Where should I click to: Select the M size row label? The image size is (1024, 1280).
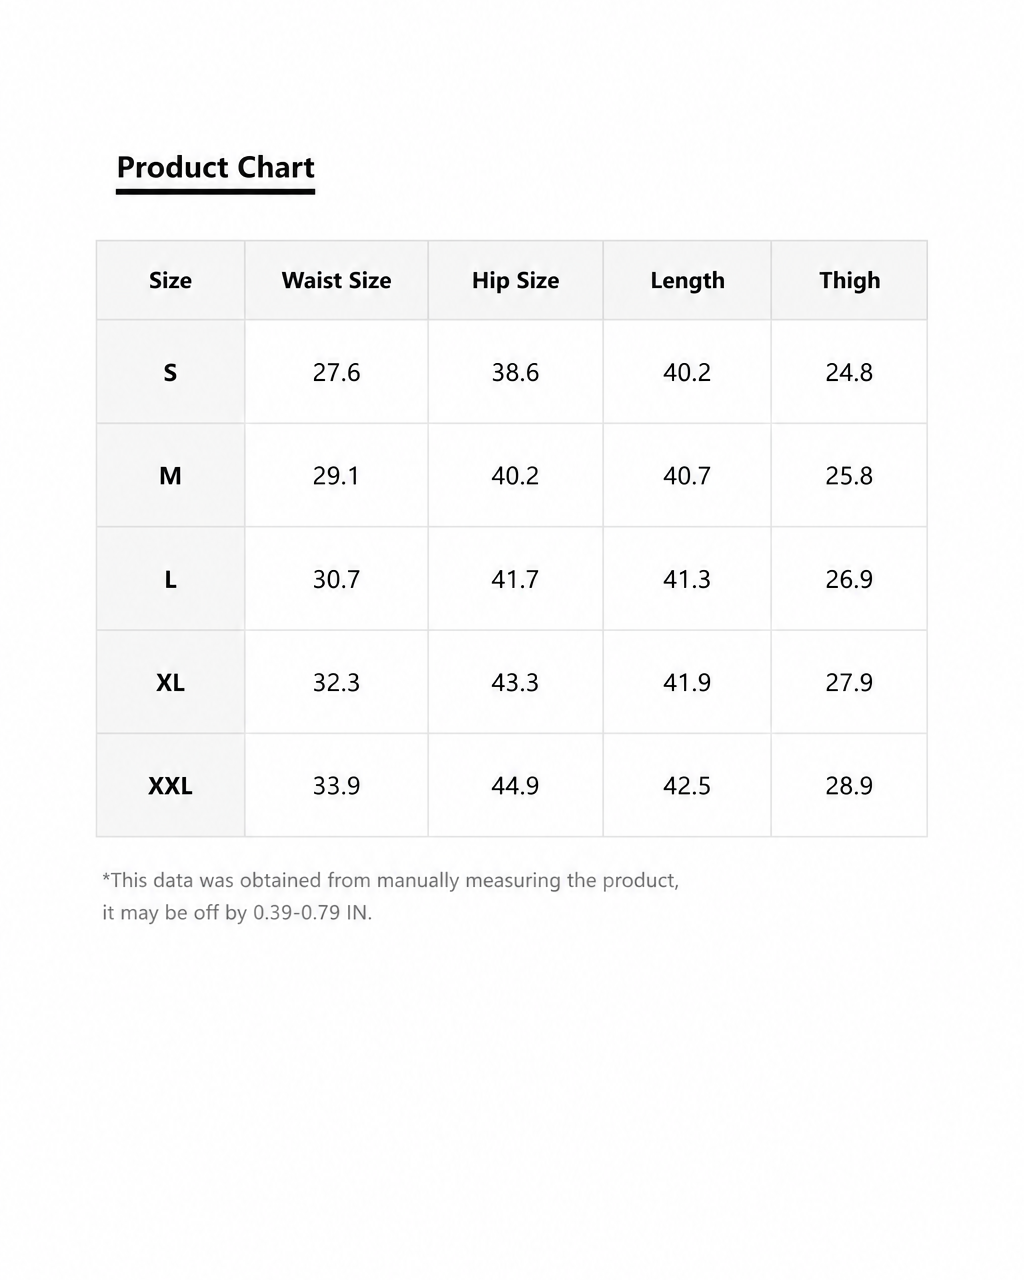point(170,476)
